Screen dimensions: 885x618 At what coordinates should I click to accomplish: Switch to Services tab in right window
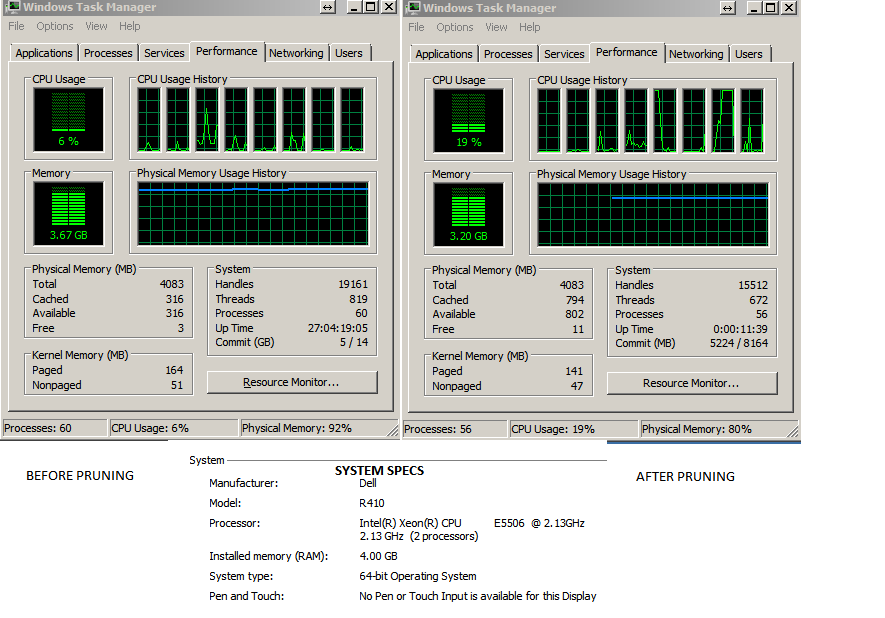click(564, 54)
